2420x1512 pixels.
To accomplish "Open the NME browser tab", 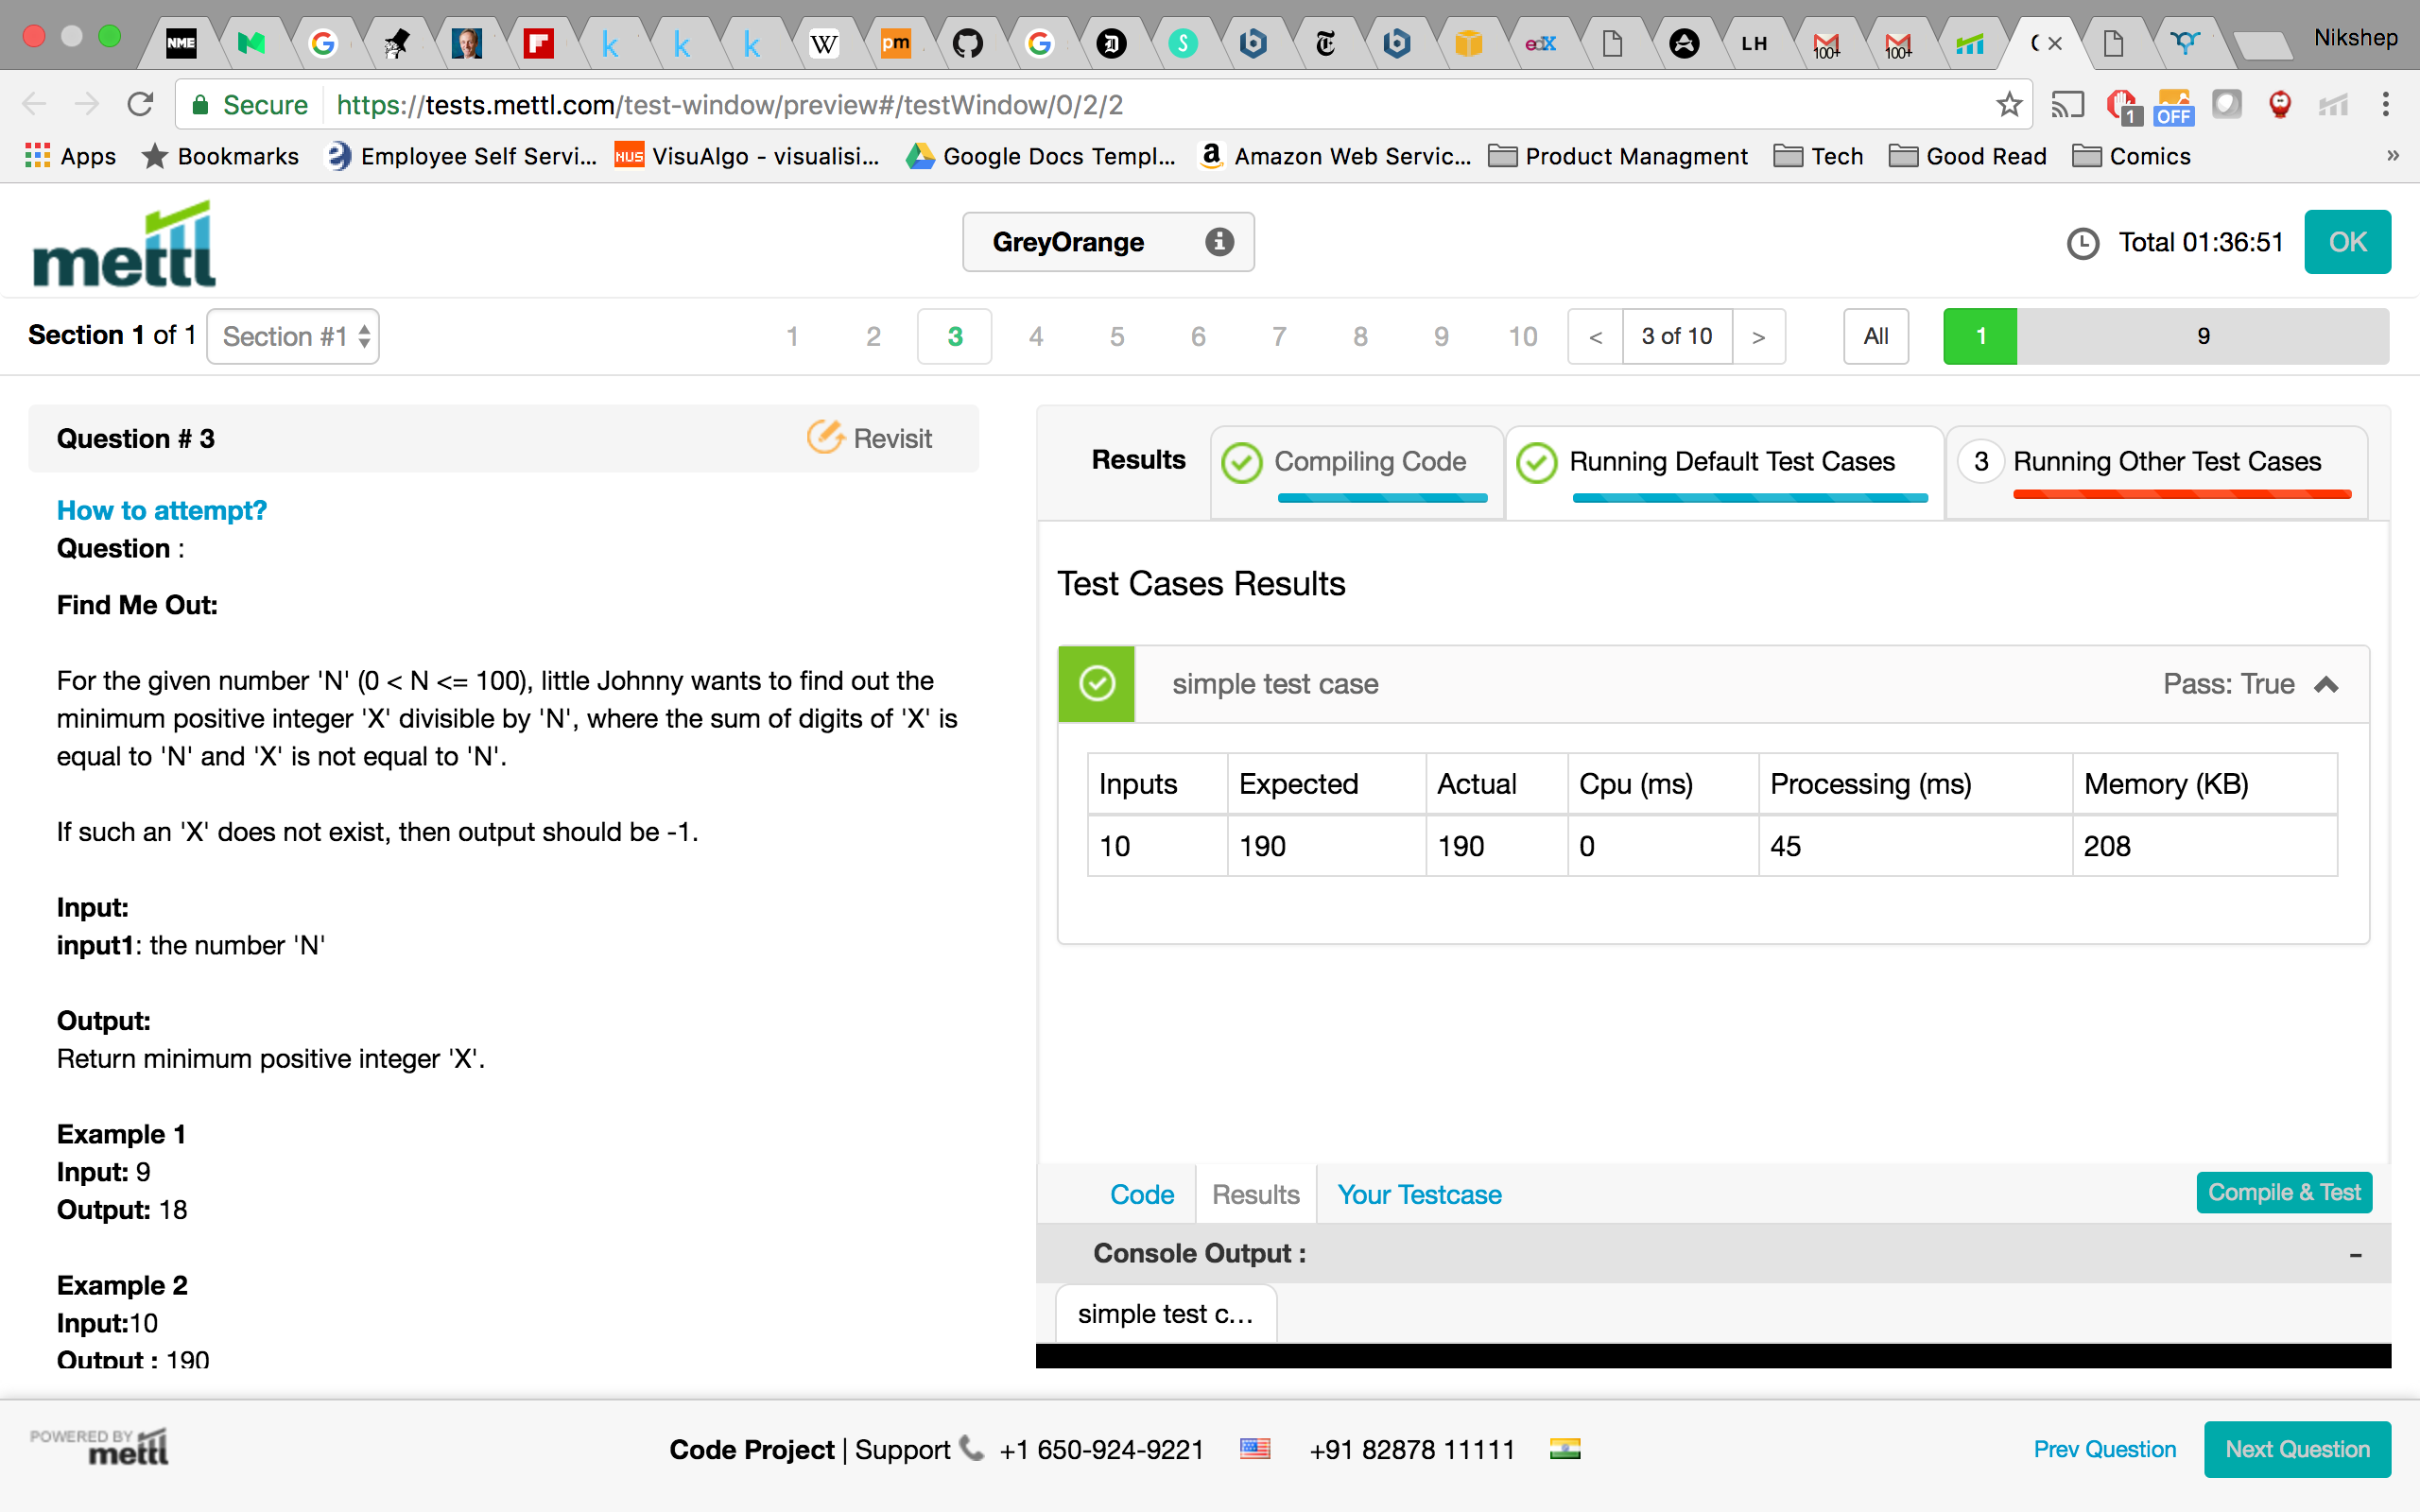I will click(181, 43).
